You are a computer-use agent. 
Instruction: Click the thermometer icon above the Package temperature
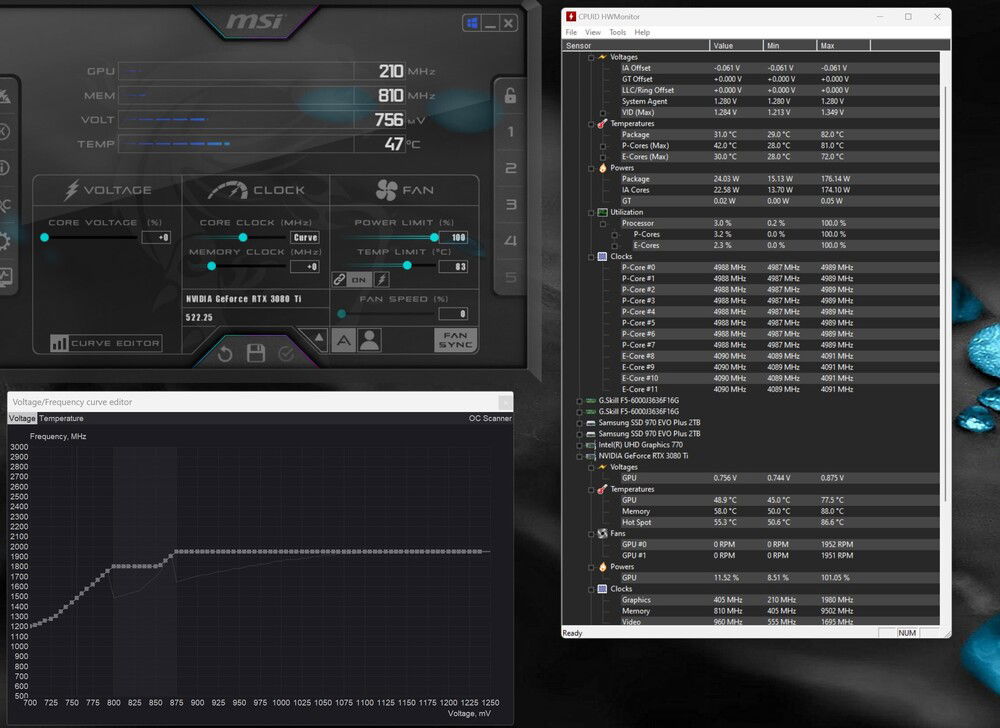coord(602,124)
